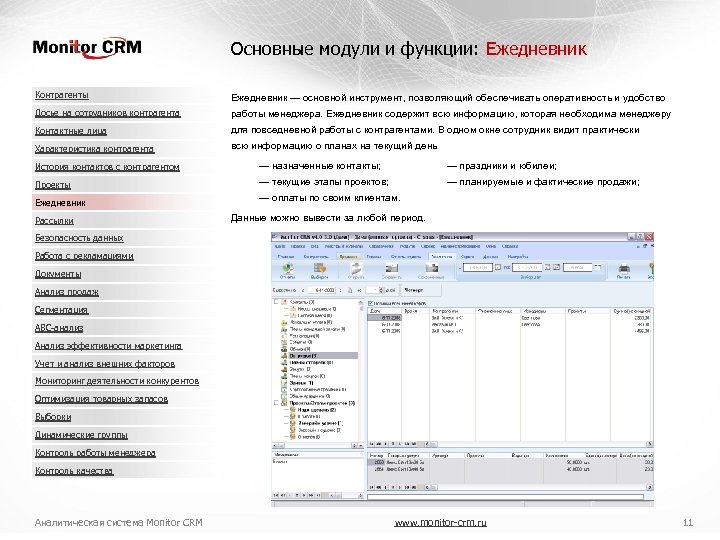Image resolution: width=720 pixels, height=540 pixels.
Task: Open calendar dropdown beside first period date
Action: pos(498,267)
